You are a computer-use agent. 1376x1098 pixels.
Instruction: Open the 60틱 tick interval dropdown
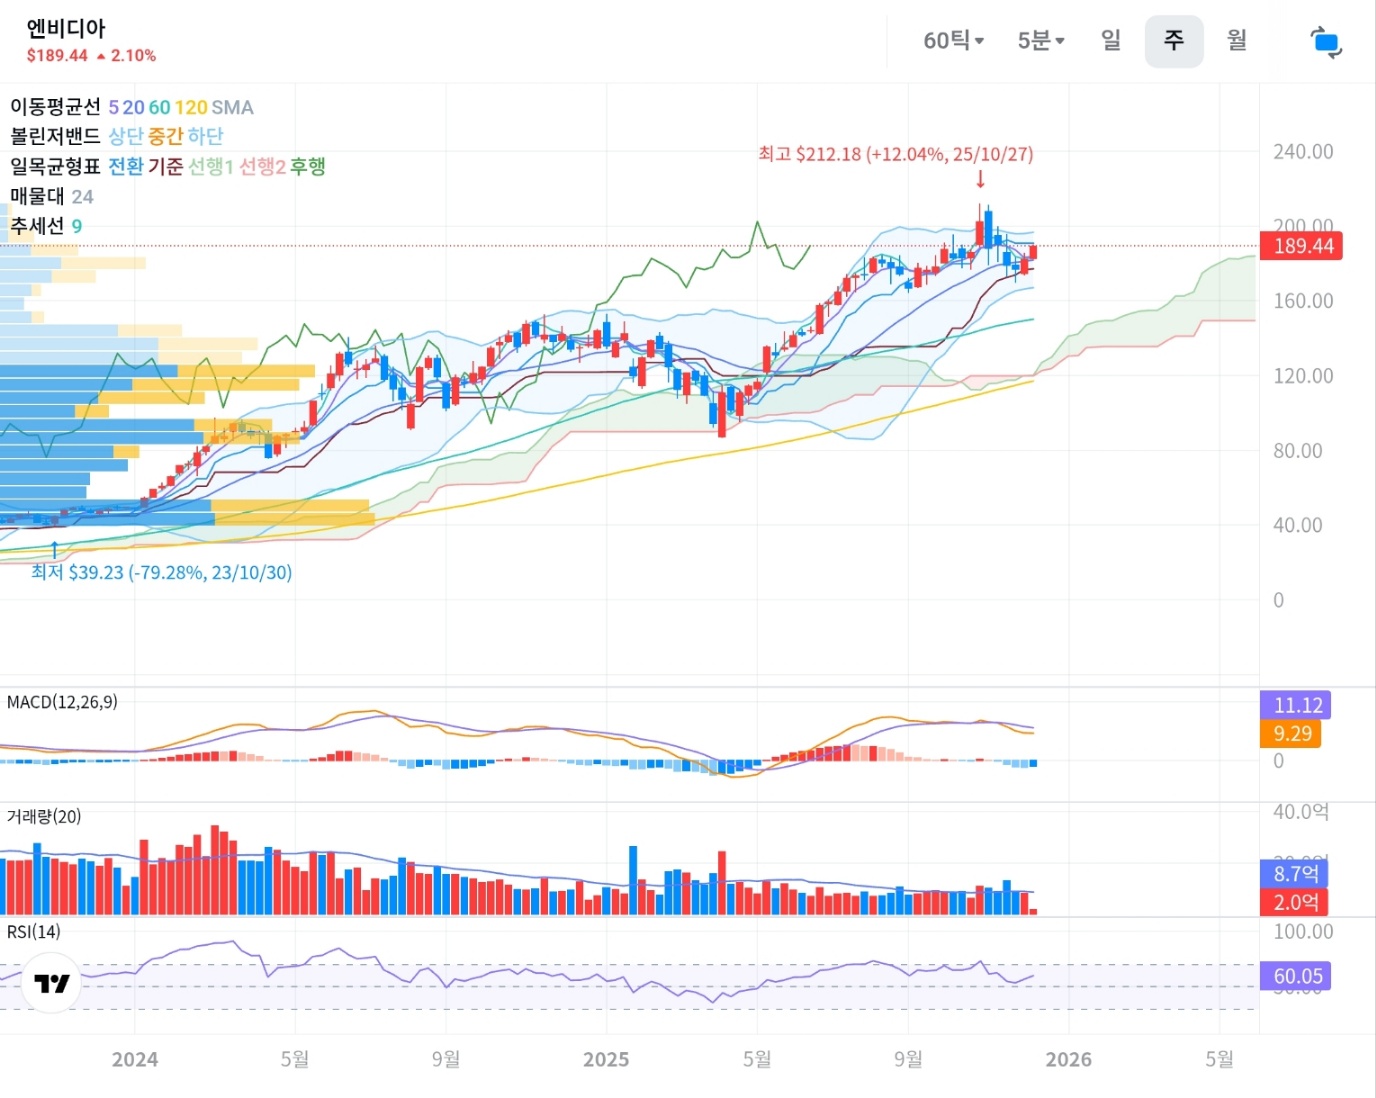(953, 41)
